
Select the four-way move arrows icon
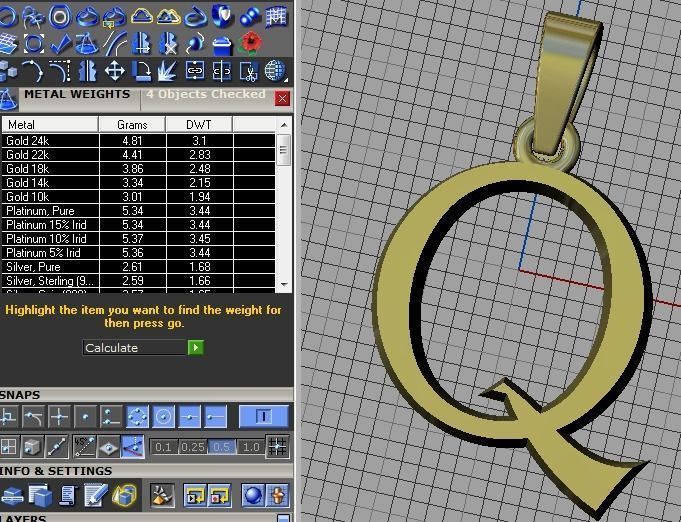[114, 71]
